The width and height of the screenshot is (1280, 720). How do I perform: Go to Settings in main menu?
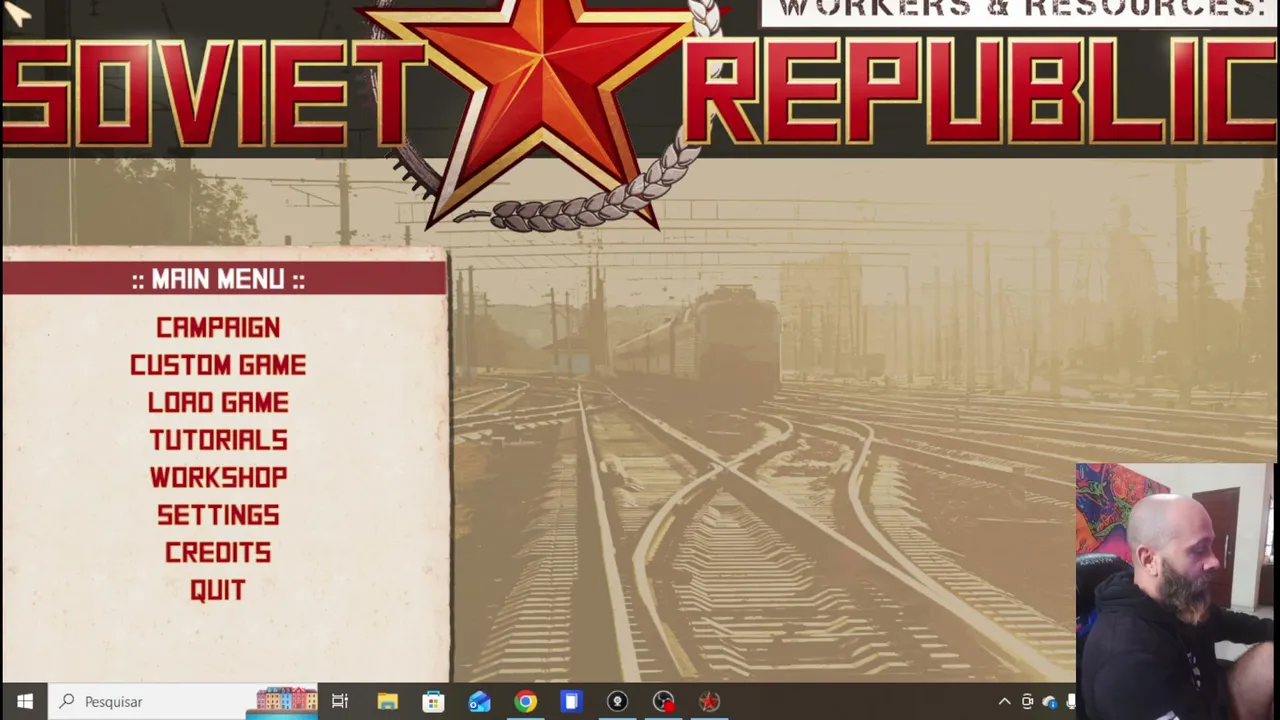218,515
